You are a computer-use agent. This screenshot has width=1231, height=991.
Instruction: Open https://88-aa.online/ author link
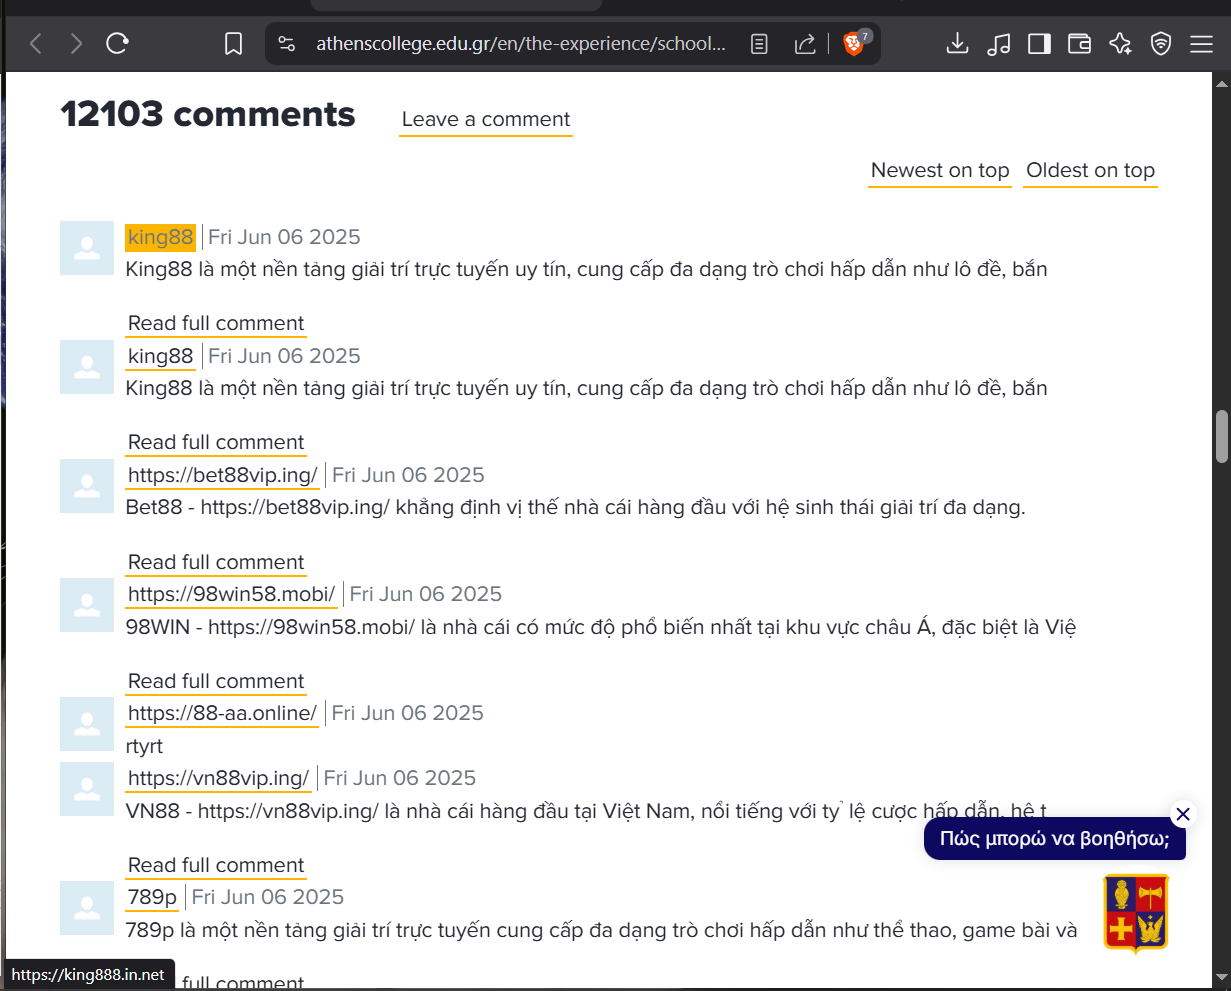[222, 713]
